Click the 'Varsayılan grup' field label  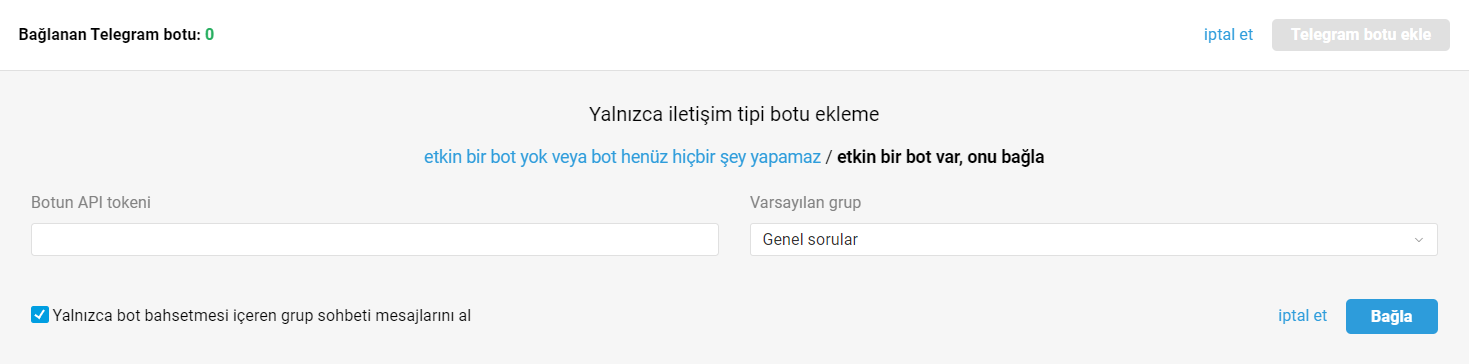pyautogui.click(x=805, y=203)
